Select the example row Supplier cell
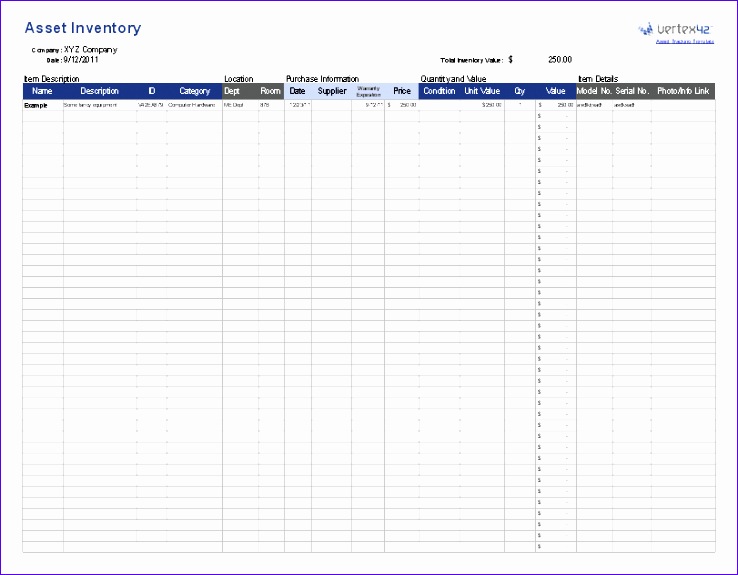738x575 pixels. pos(331,105)
